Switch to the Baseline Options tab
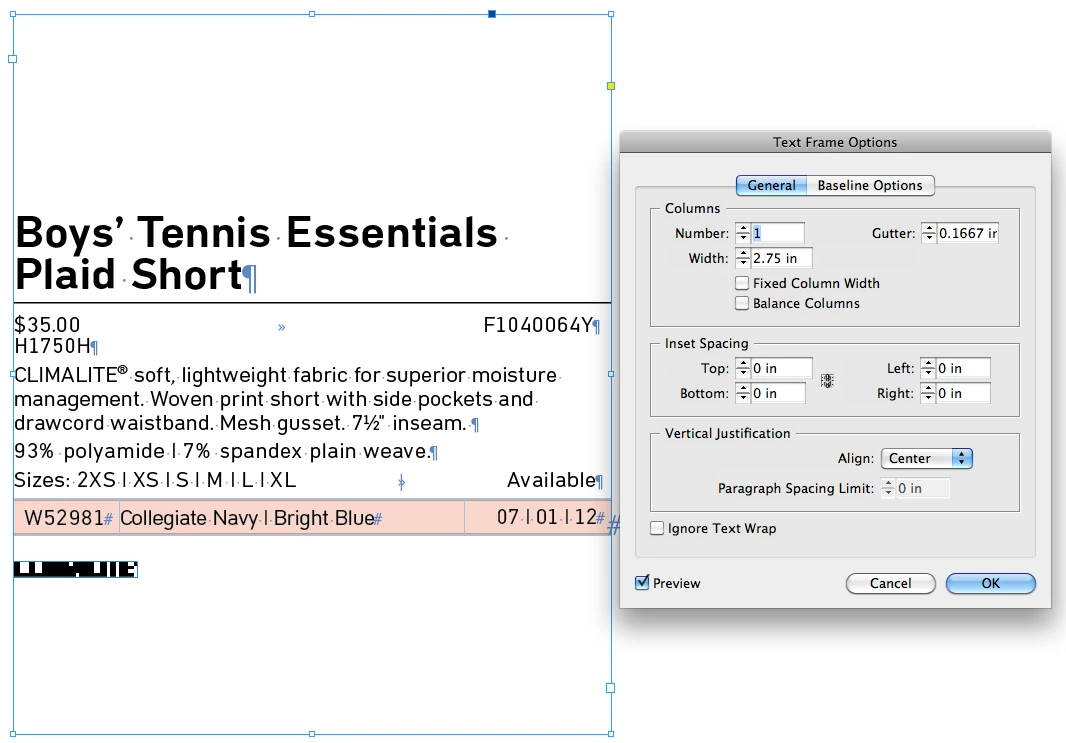 click(870, 186)
